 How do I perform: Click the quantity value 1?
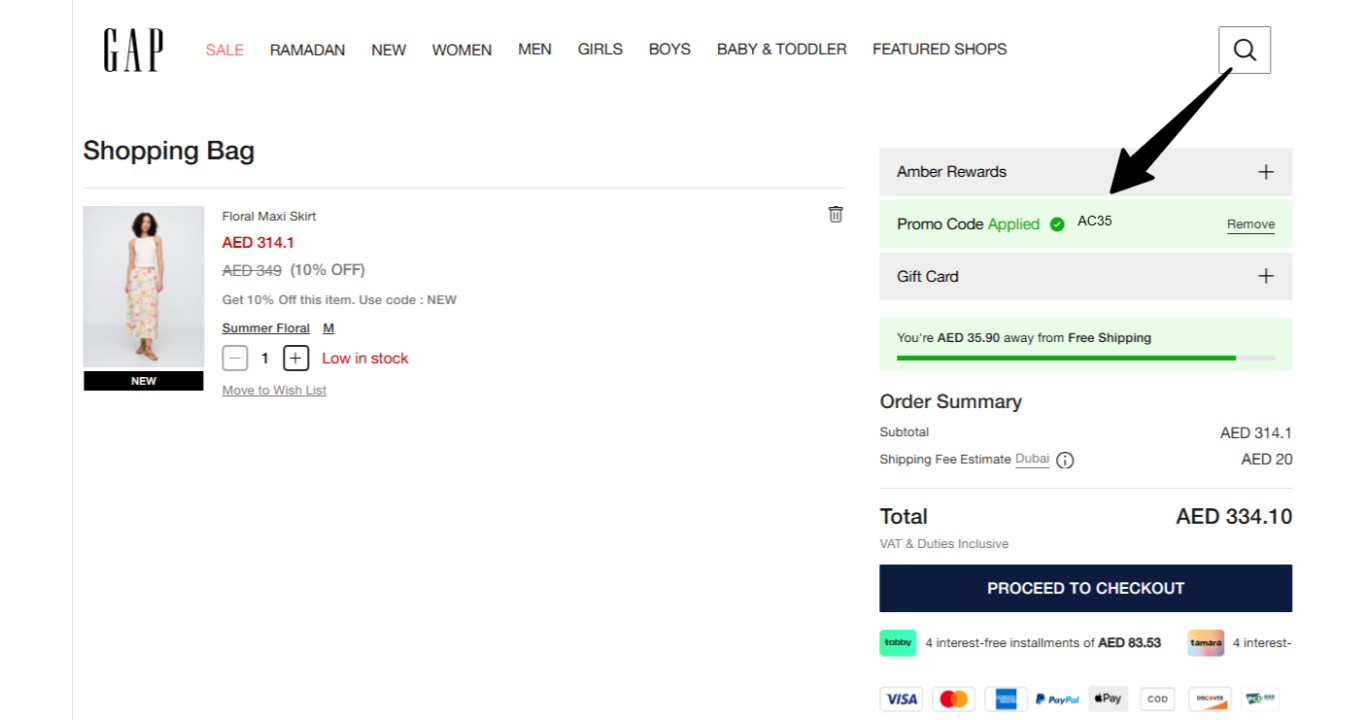click(x=265, y=358)
